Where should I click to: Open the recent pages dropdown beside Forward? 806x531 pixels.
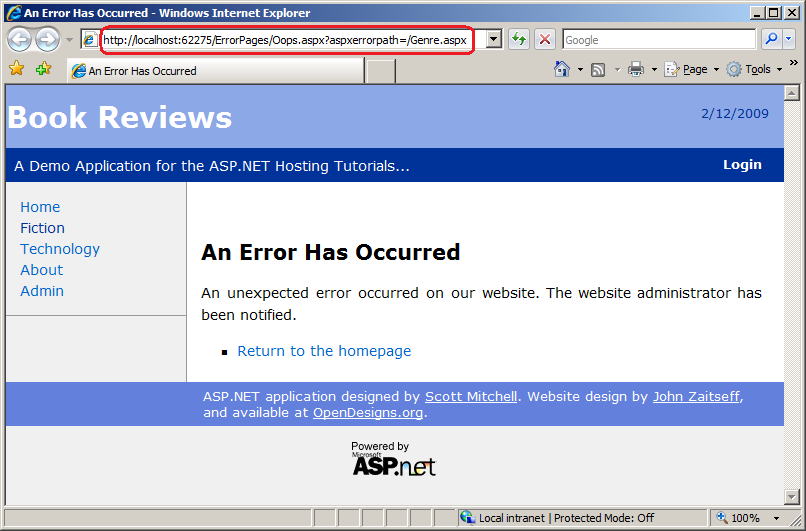[69, 40]
